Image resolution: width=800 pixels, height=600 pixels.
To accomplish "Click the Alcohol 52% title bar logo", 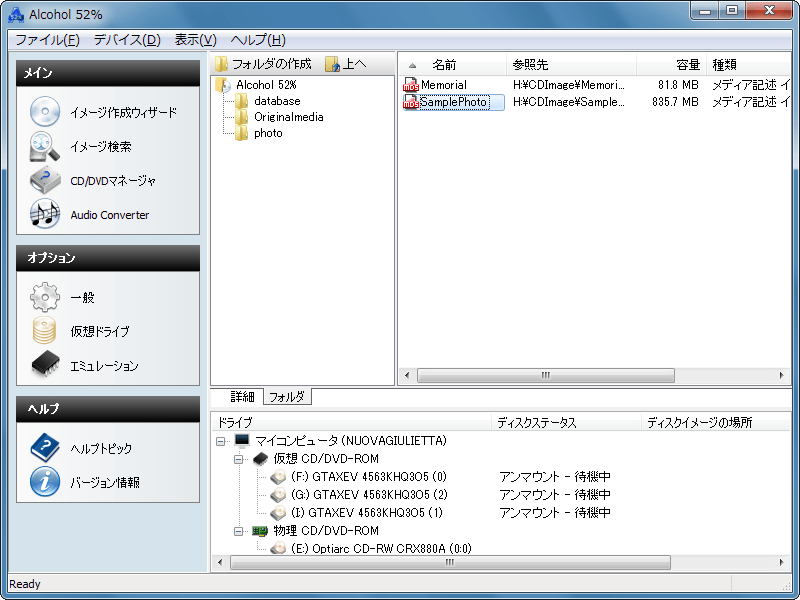I will 16,14.
